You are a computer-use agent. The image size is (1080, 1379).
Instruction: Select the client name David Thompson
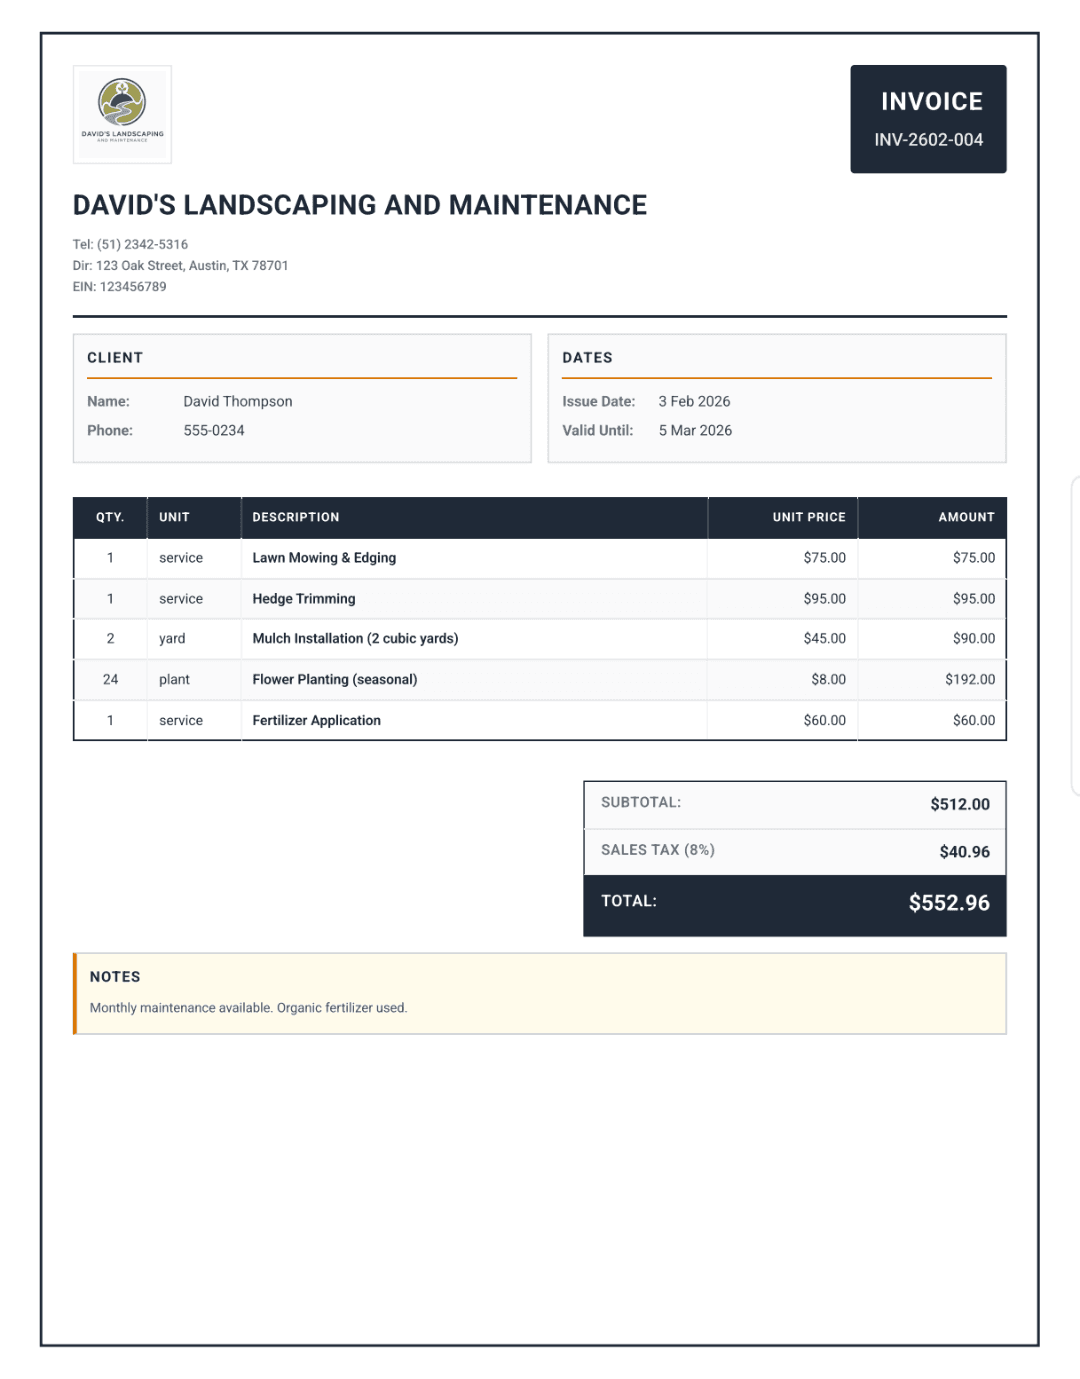(238, 401)
